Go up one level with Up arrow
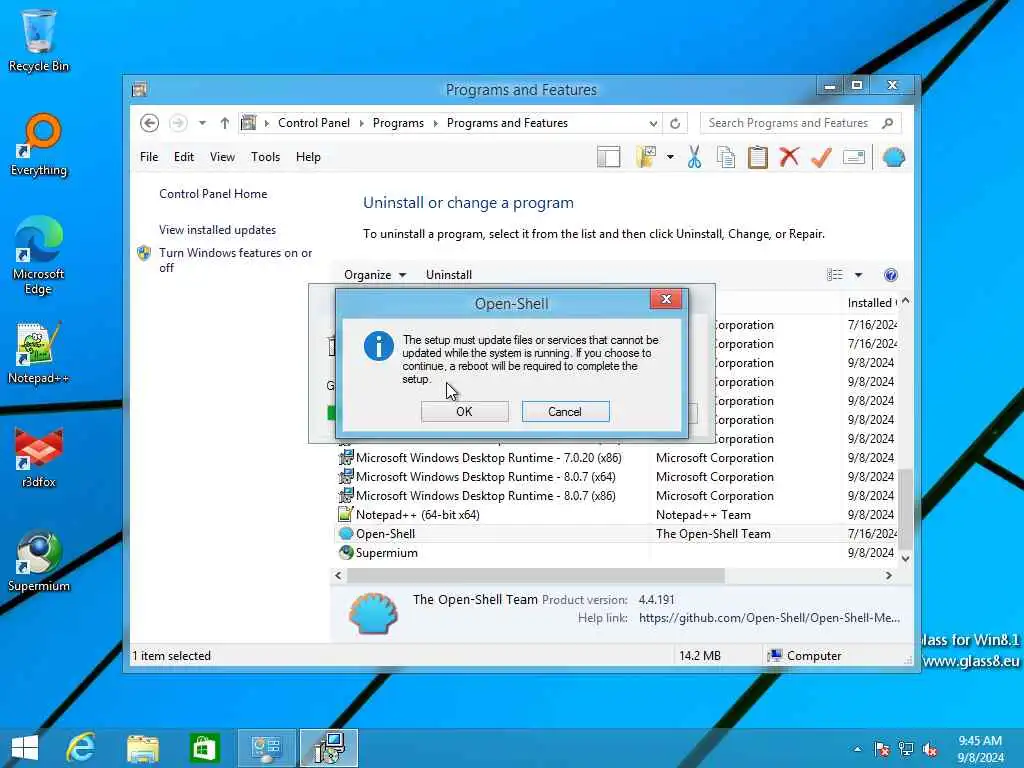Screen dimensions: 1024x768 pyautogui.click(x=225, y=123)
